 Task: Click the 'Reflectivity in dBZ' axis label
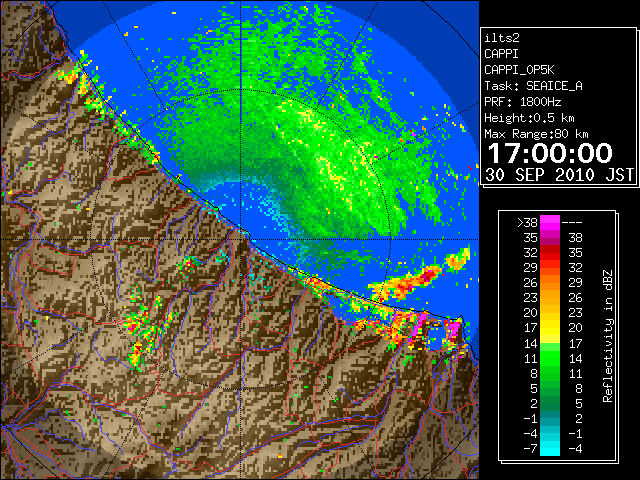coord(608,336)
